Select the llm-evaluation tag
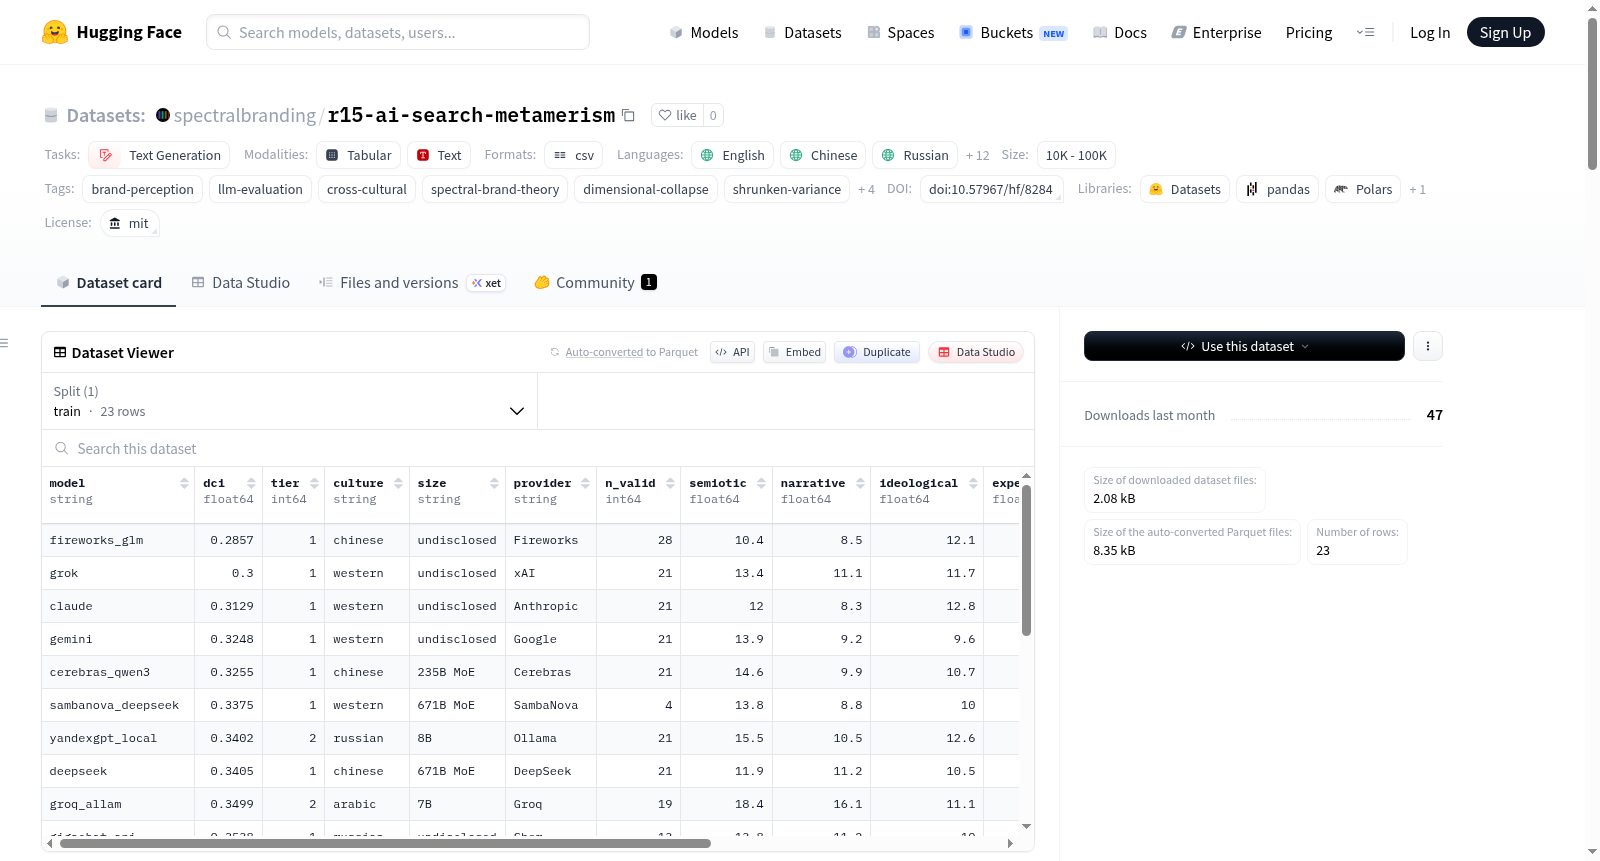 (x=260, y=189)
